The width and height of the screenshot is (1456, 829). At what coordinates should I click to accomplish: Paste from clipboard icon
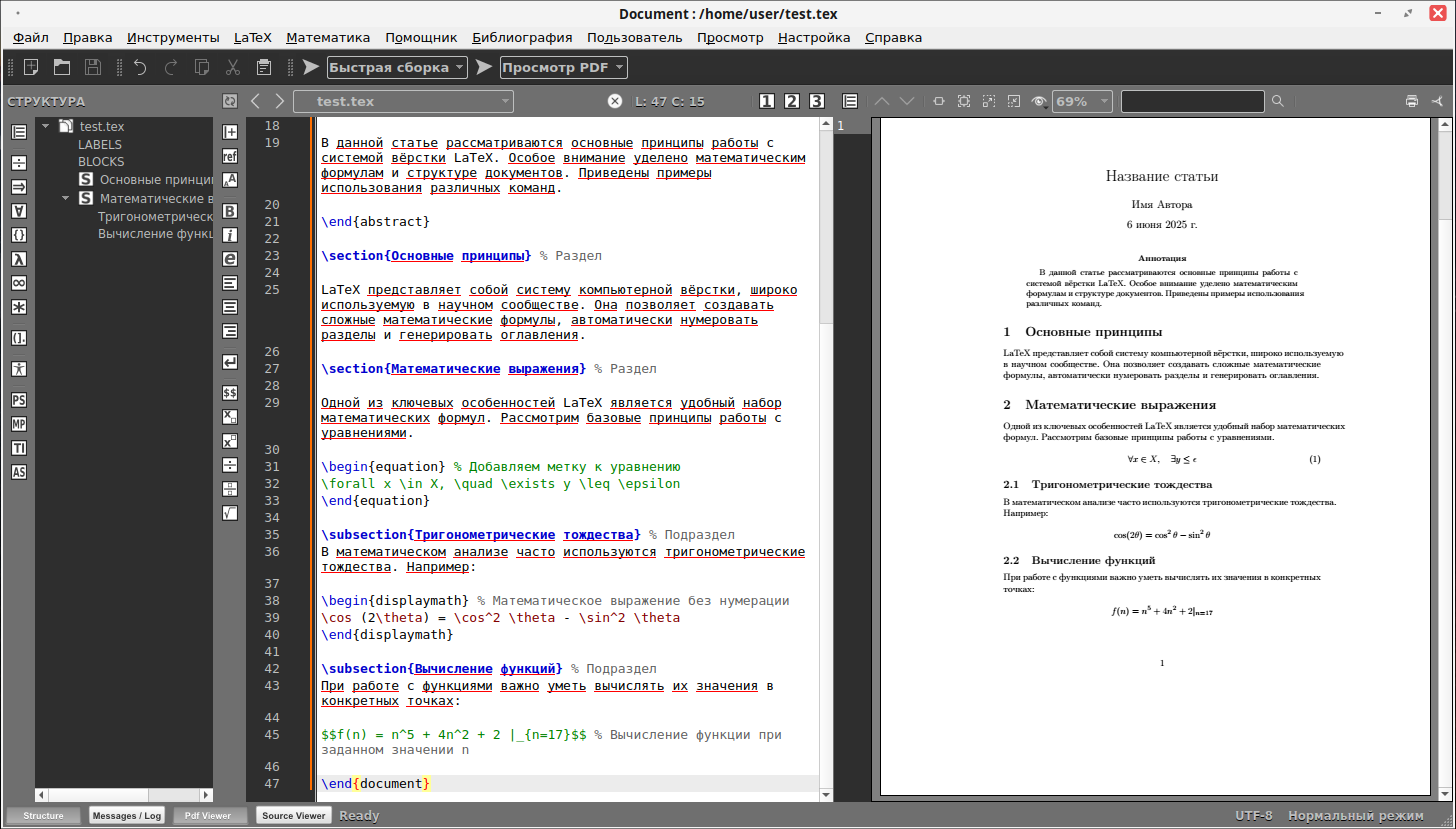(x=264, y=67)
